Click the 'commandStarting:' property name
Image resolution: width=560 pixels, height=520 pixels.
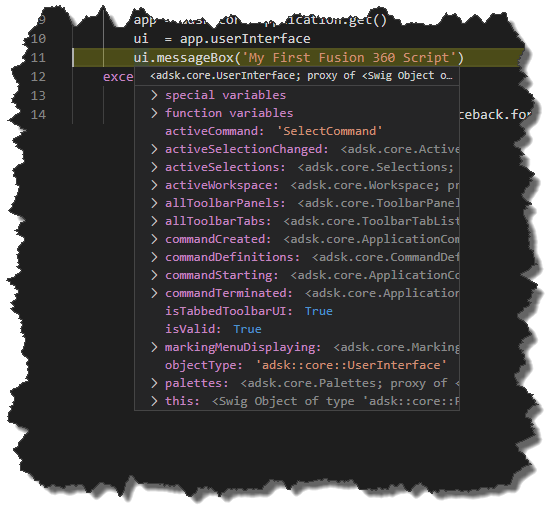point(221,275)
